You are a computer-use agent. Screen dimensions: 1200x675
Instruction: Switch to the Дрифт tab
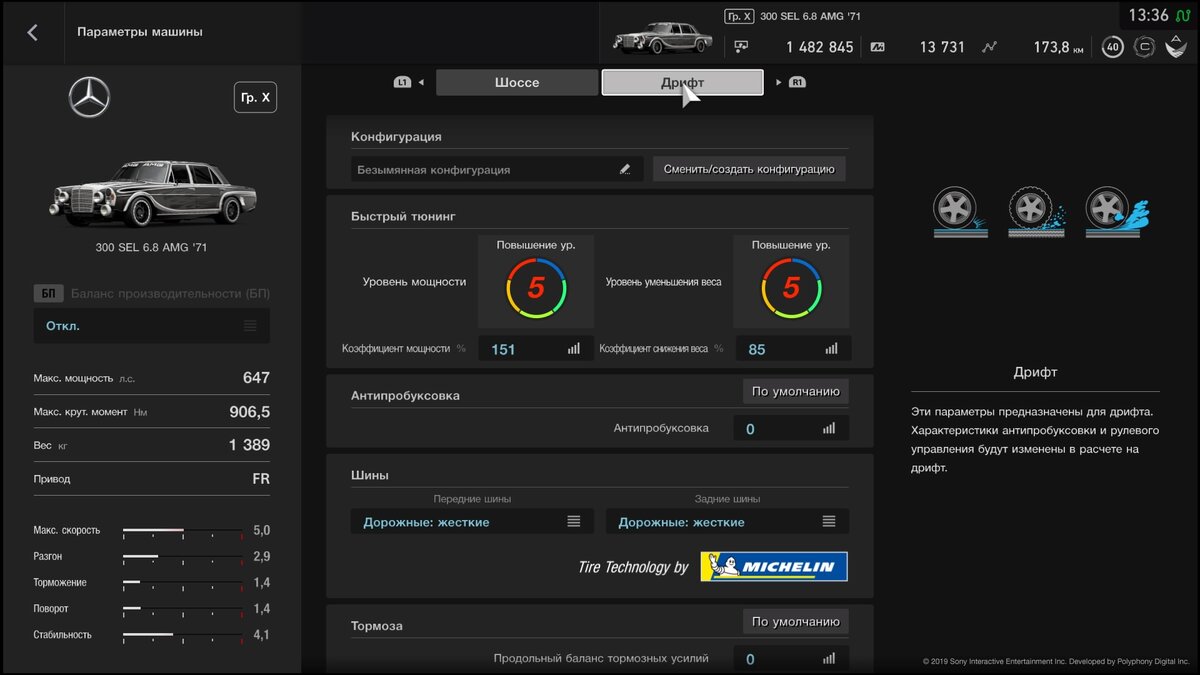pyautogui.click(x=682, y=82)
